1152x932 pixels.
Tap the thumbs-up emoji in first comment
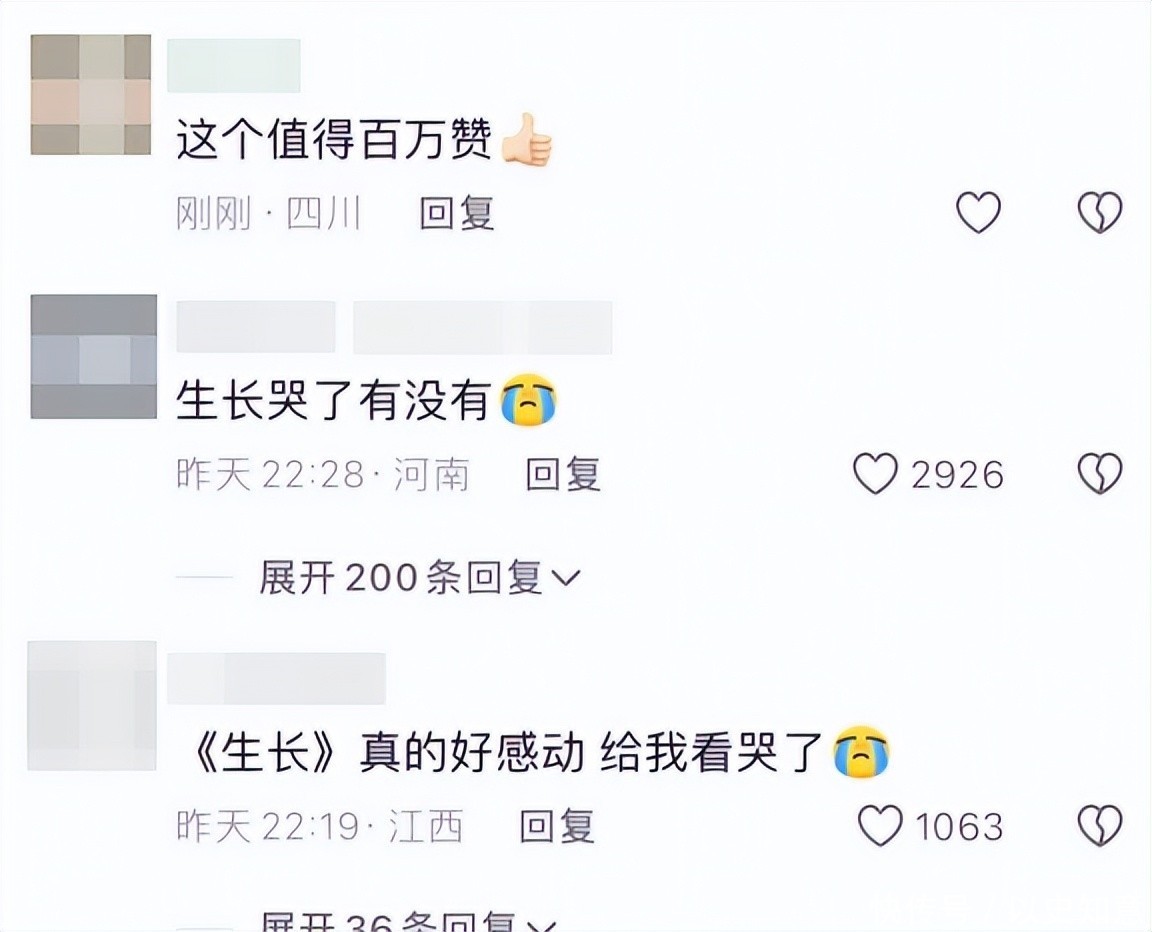click(x=526, y=140)
